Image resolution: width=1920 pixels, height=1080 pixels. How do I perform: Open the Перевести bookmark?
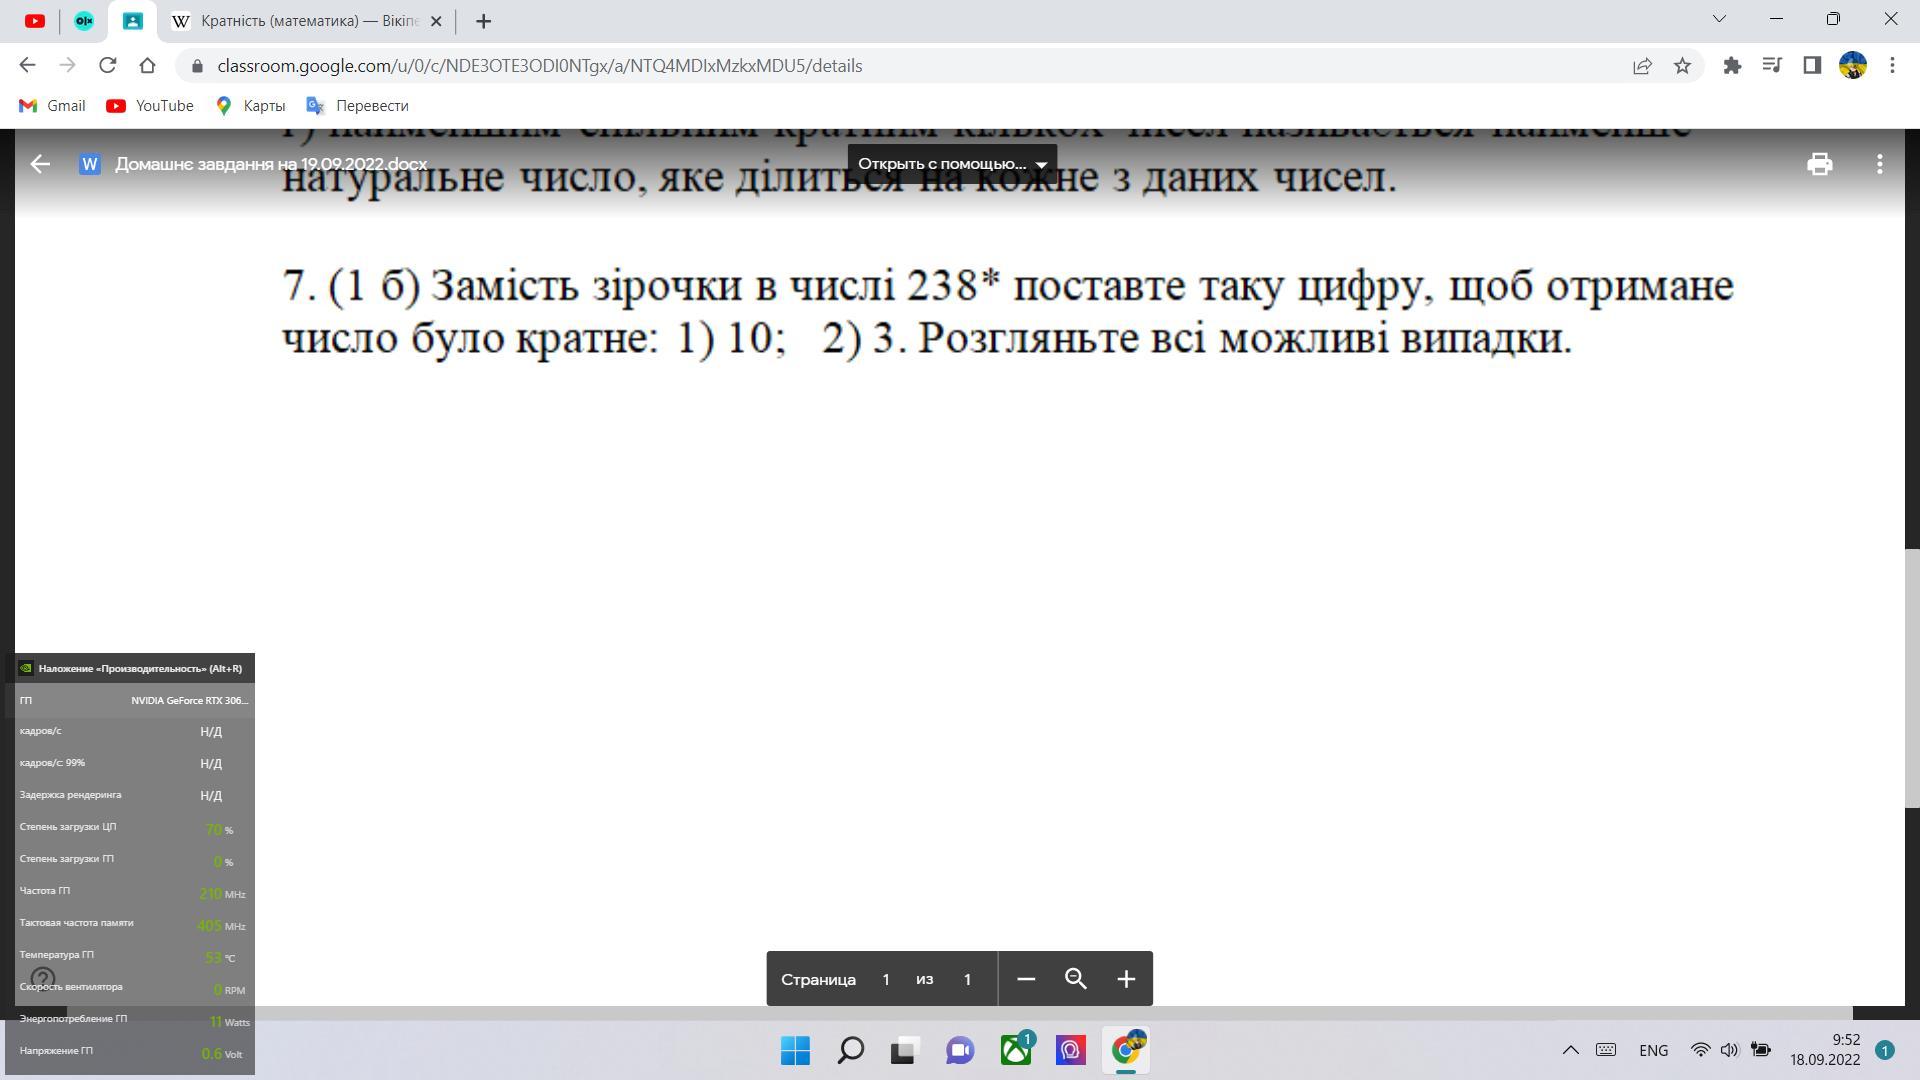coord(358,106)
